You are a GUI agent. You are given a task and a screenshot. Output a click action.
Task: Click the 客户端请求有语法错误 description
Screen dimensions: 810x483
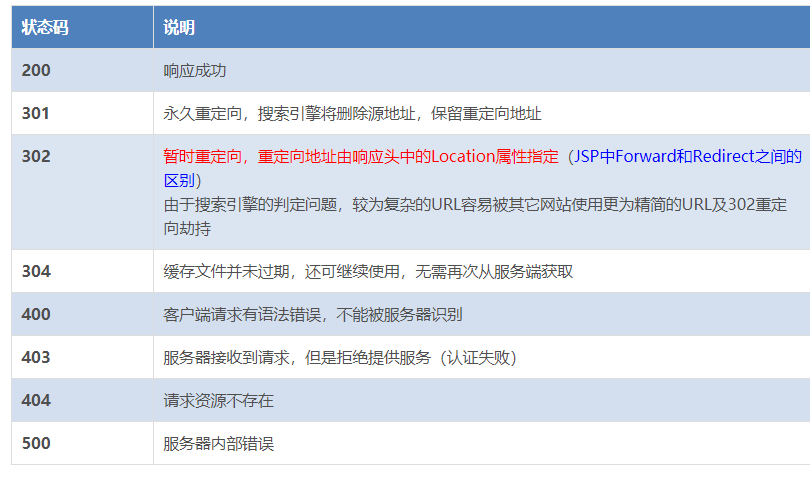coord(313,314)
